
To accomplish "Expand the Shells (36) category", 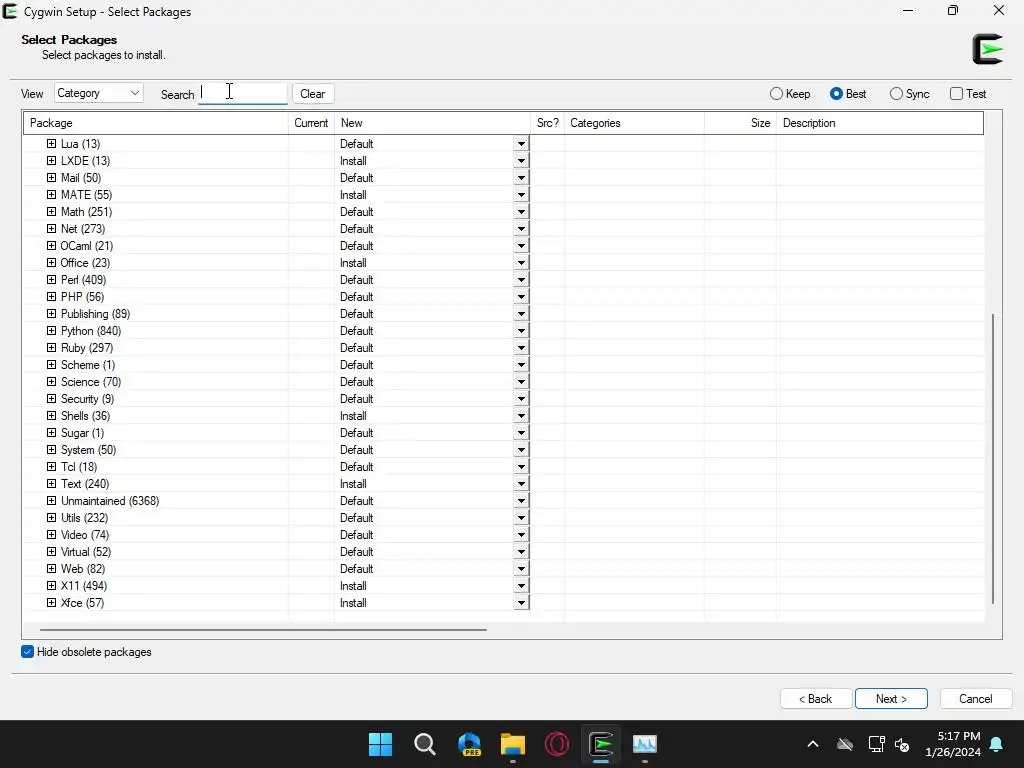I will (x=52, y=415).
